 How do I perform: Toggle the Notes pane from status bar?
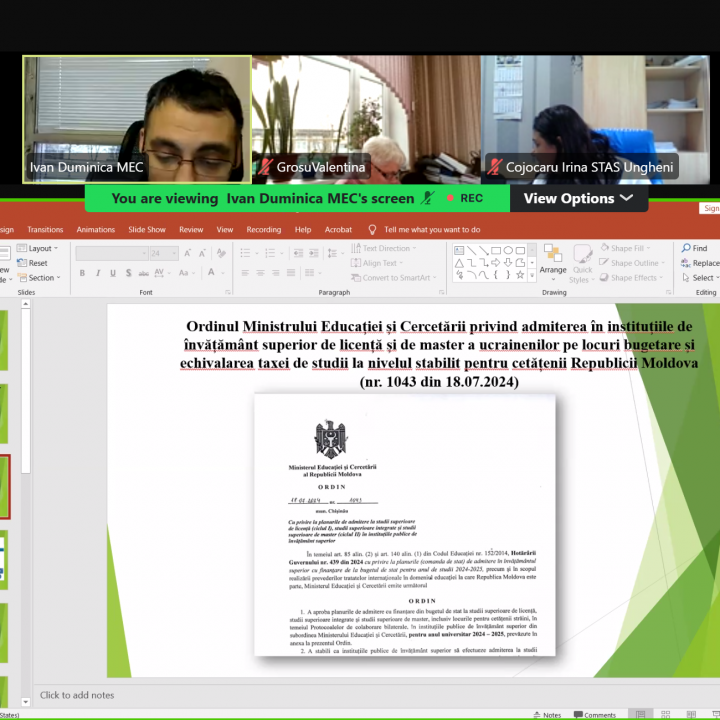546,714
